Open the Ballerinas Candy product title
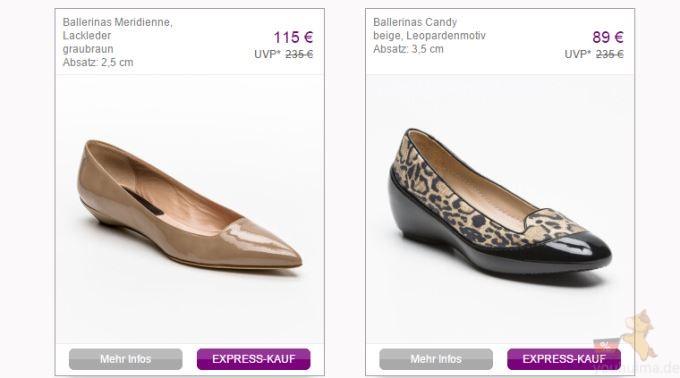The width and height of the screenshot is (680, 378). pos(415,22)
